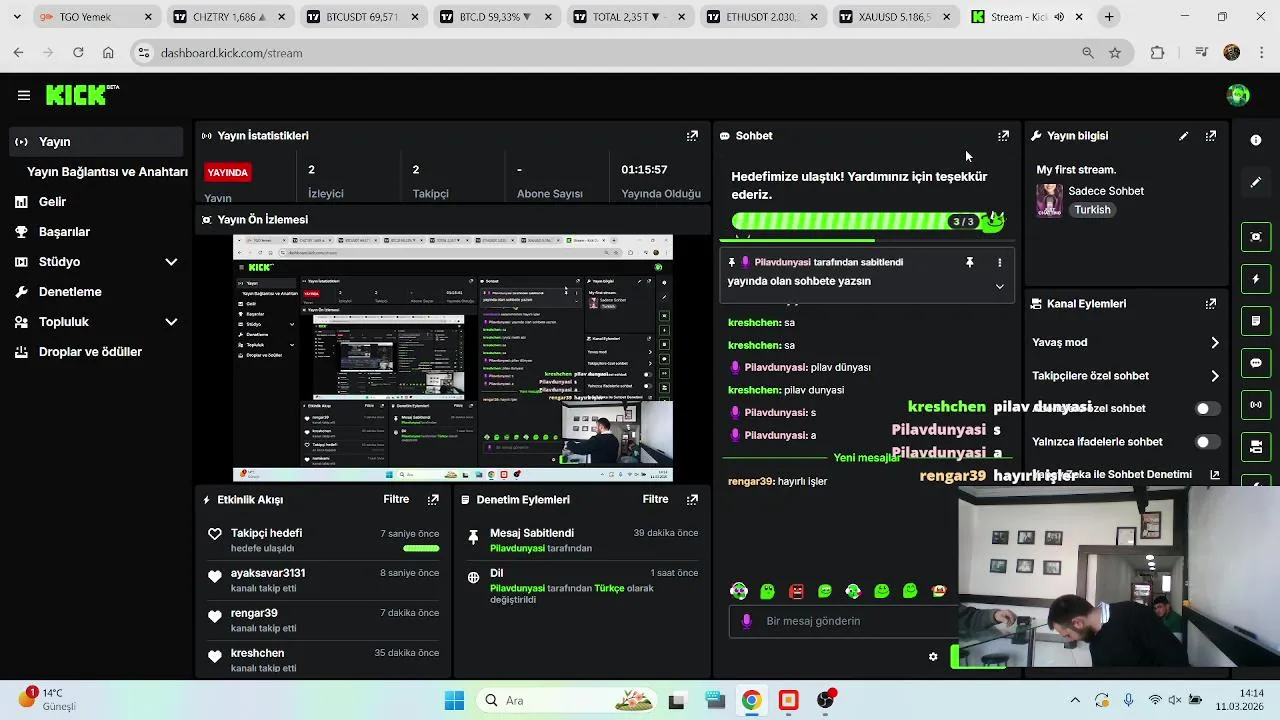This screenshot has width=1280, height=720.
Task: Open the Yavaş mod options arrow
Action: pyautogui.click(x=1215, y=342)
